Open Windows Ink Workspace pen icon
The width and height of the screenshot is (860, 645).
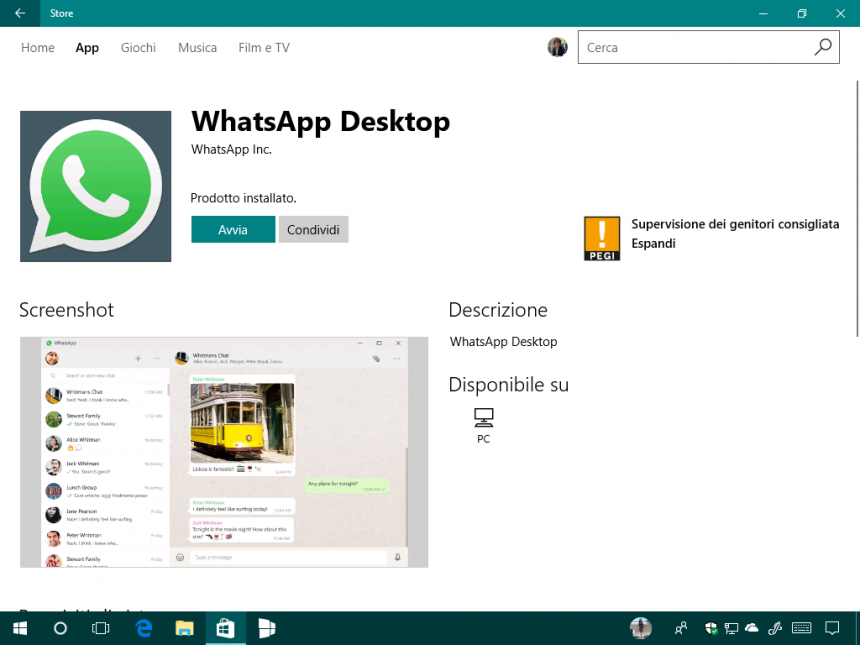(x=775, y=628)
